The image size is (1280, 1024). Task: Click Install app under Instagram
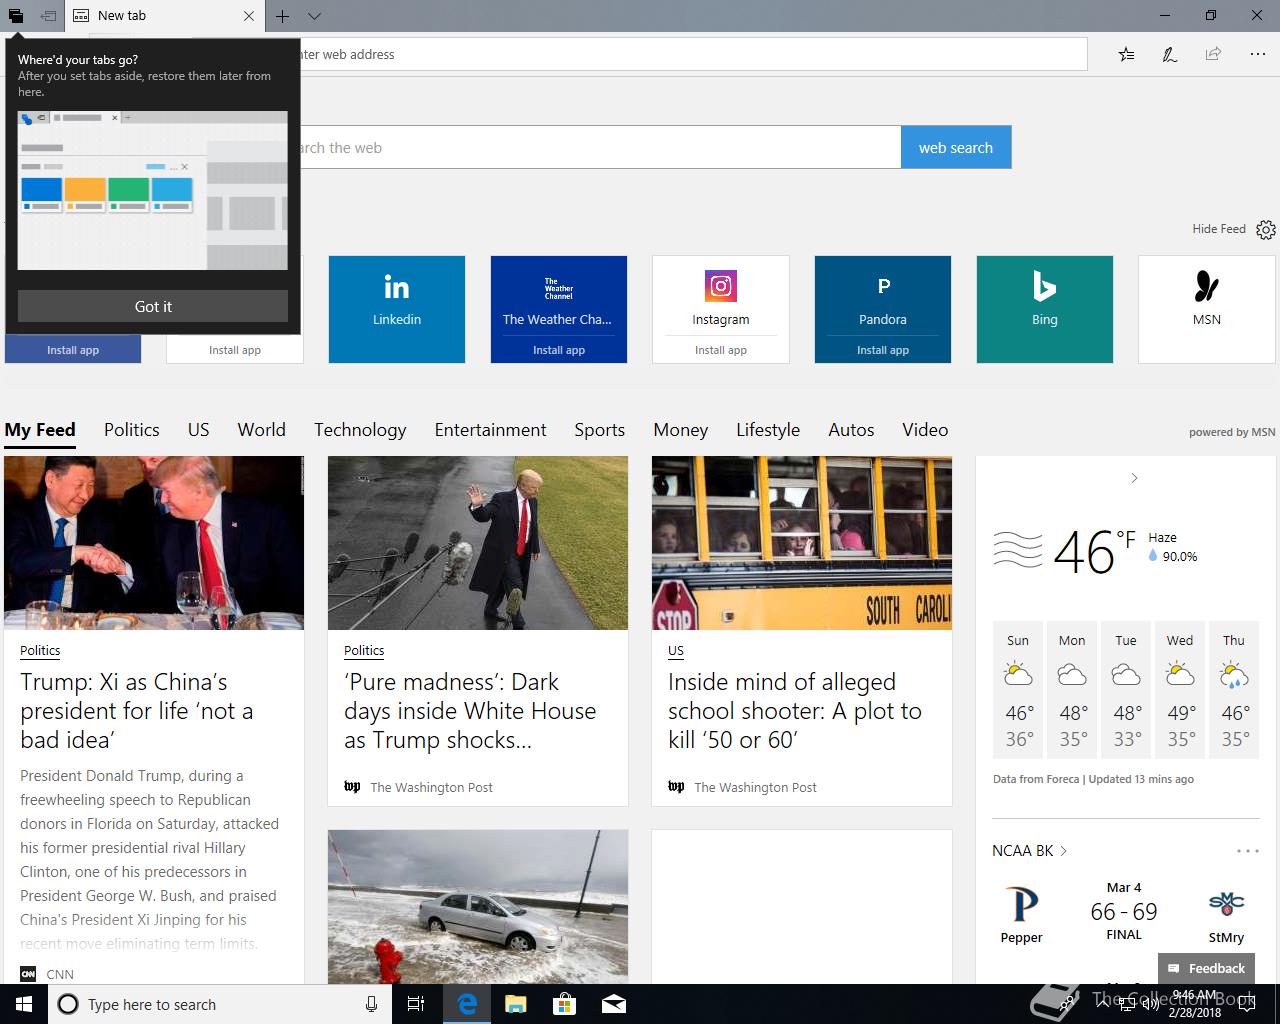point(721,350)
